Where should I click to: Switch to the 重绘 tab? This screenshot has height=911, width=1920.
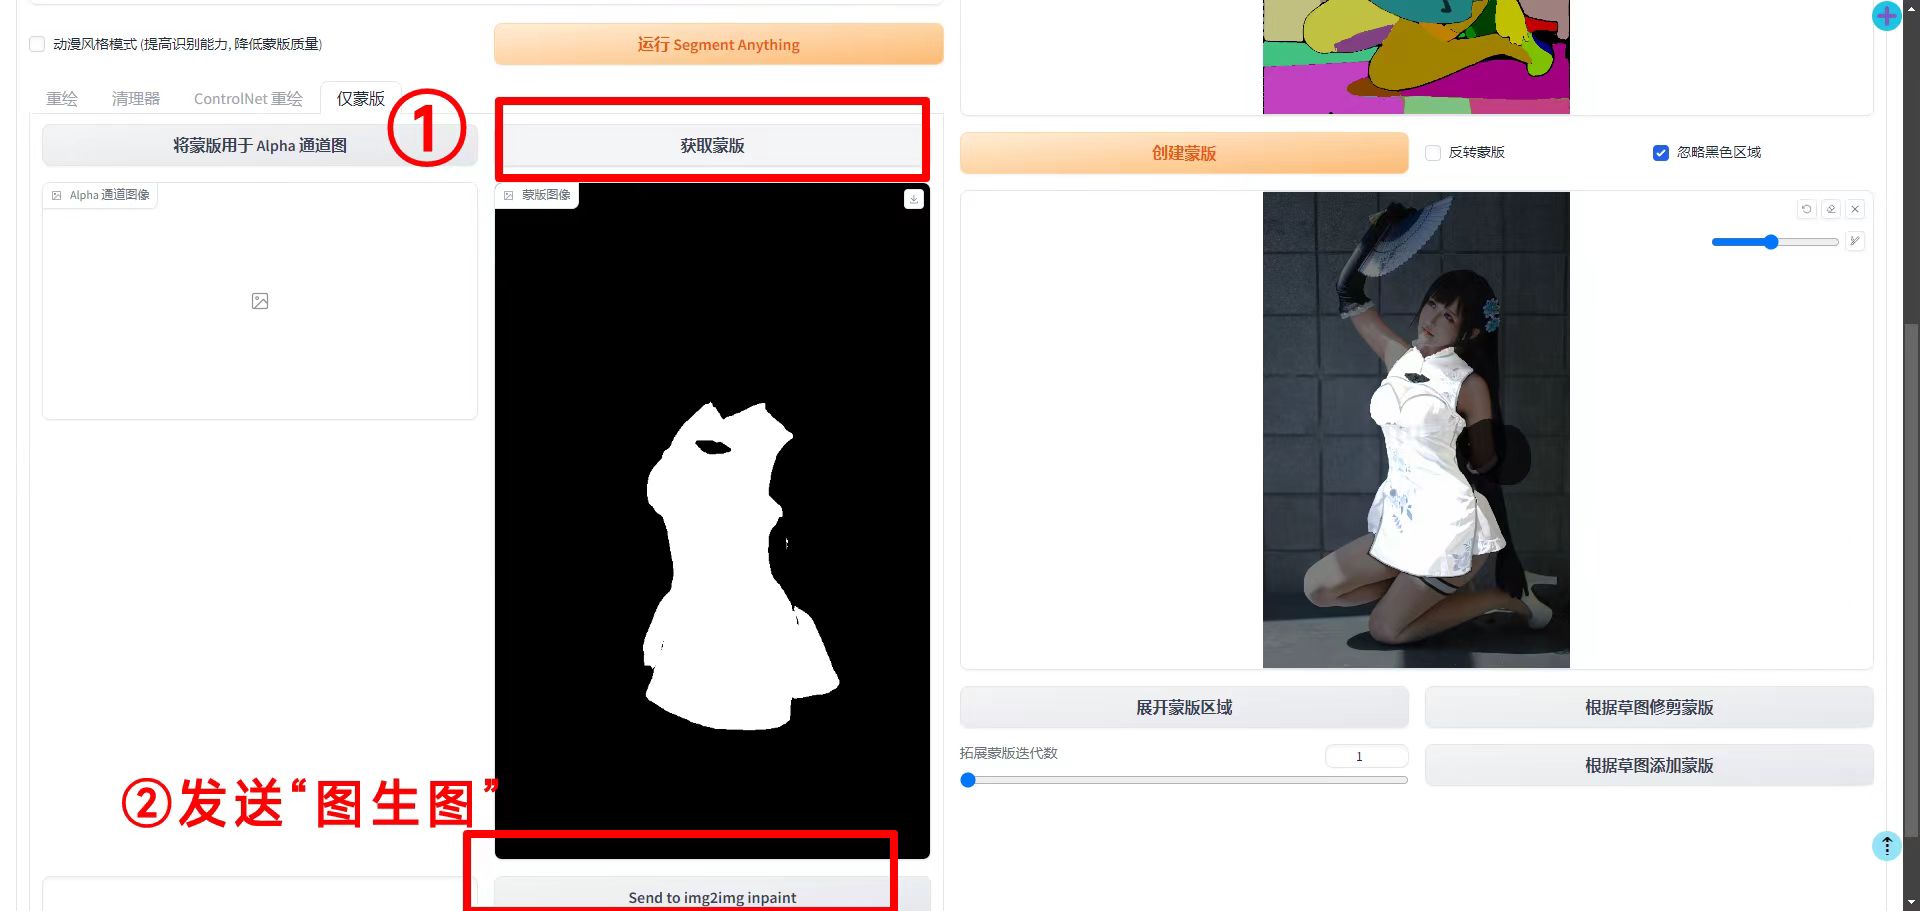click(x=62, y=99)
